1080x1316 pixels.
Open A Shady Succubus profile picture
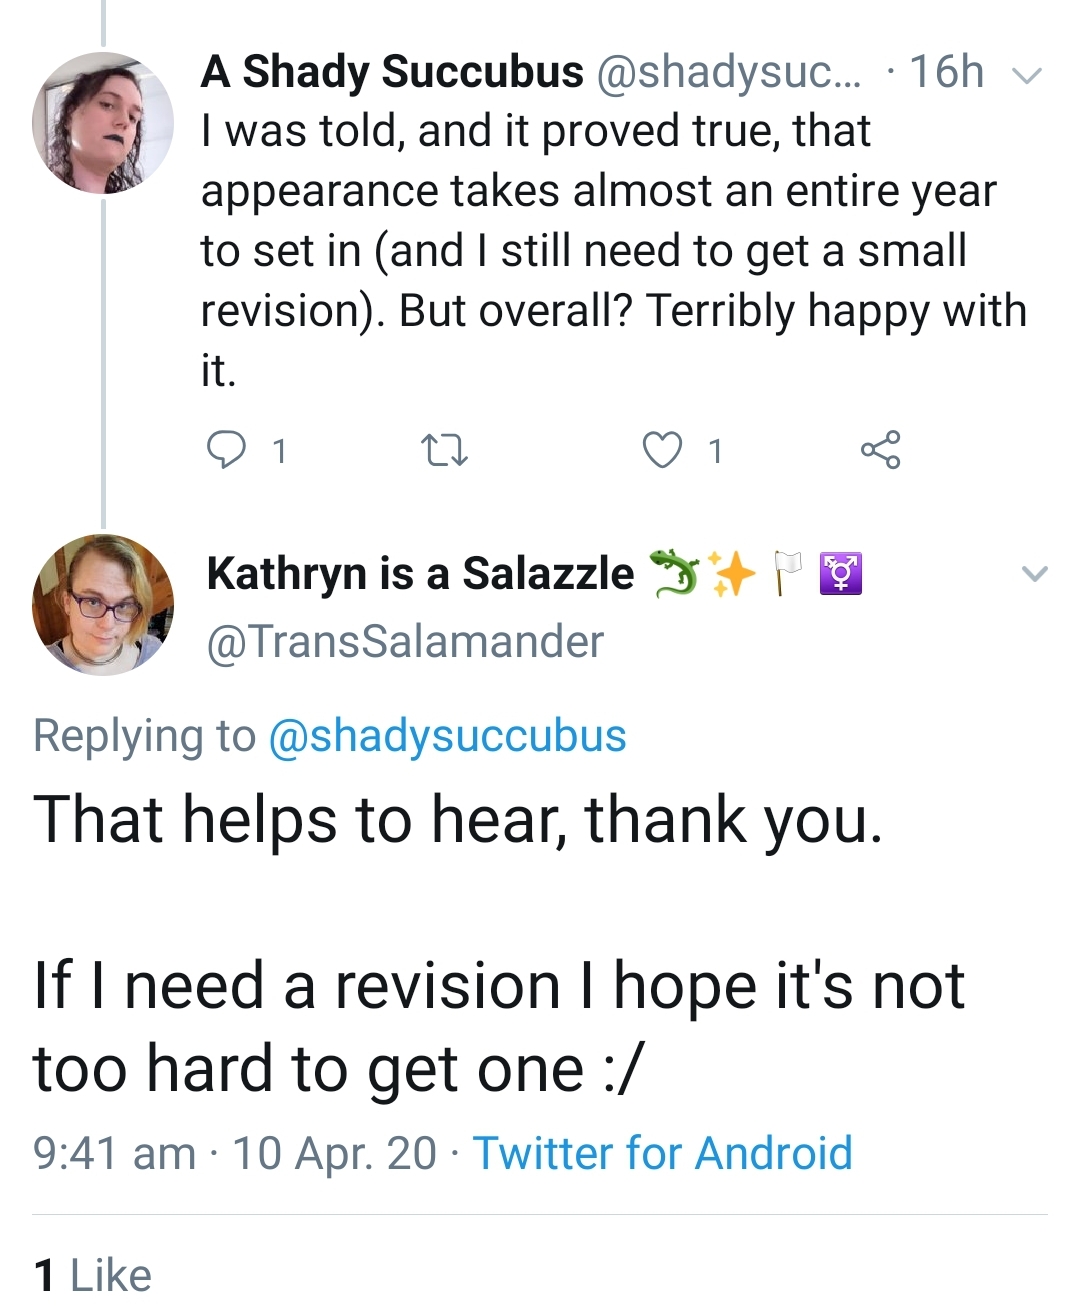102,123
